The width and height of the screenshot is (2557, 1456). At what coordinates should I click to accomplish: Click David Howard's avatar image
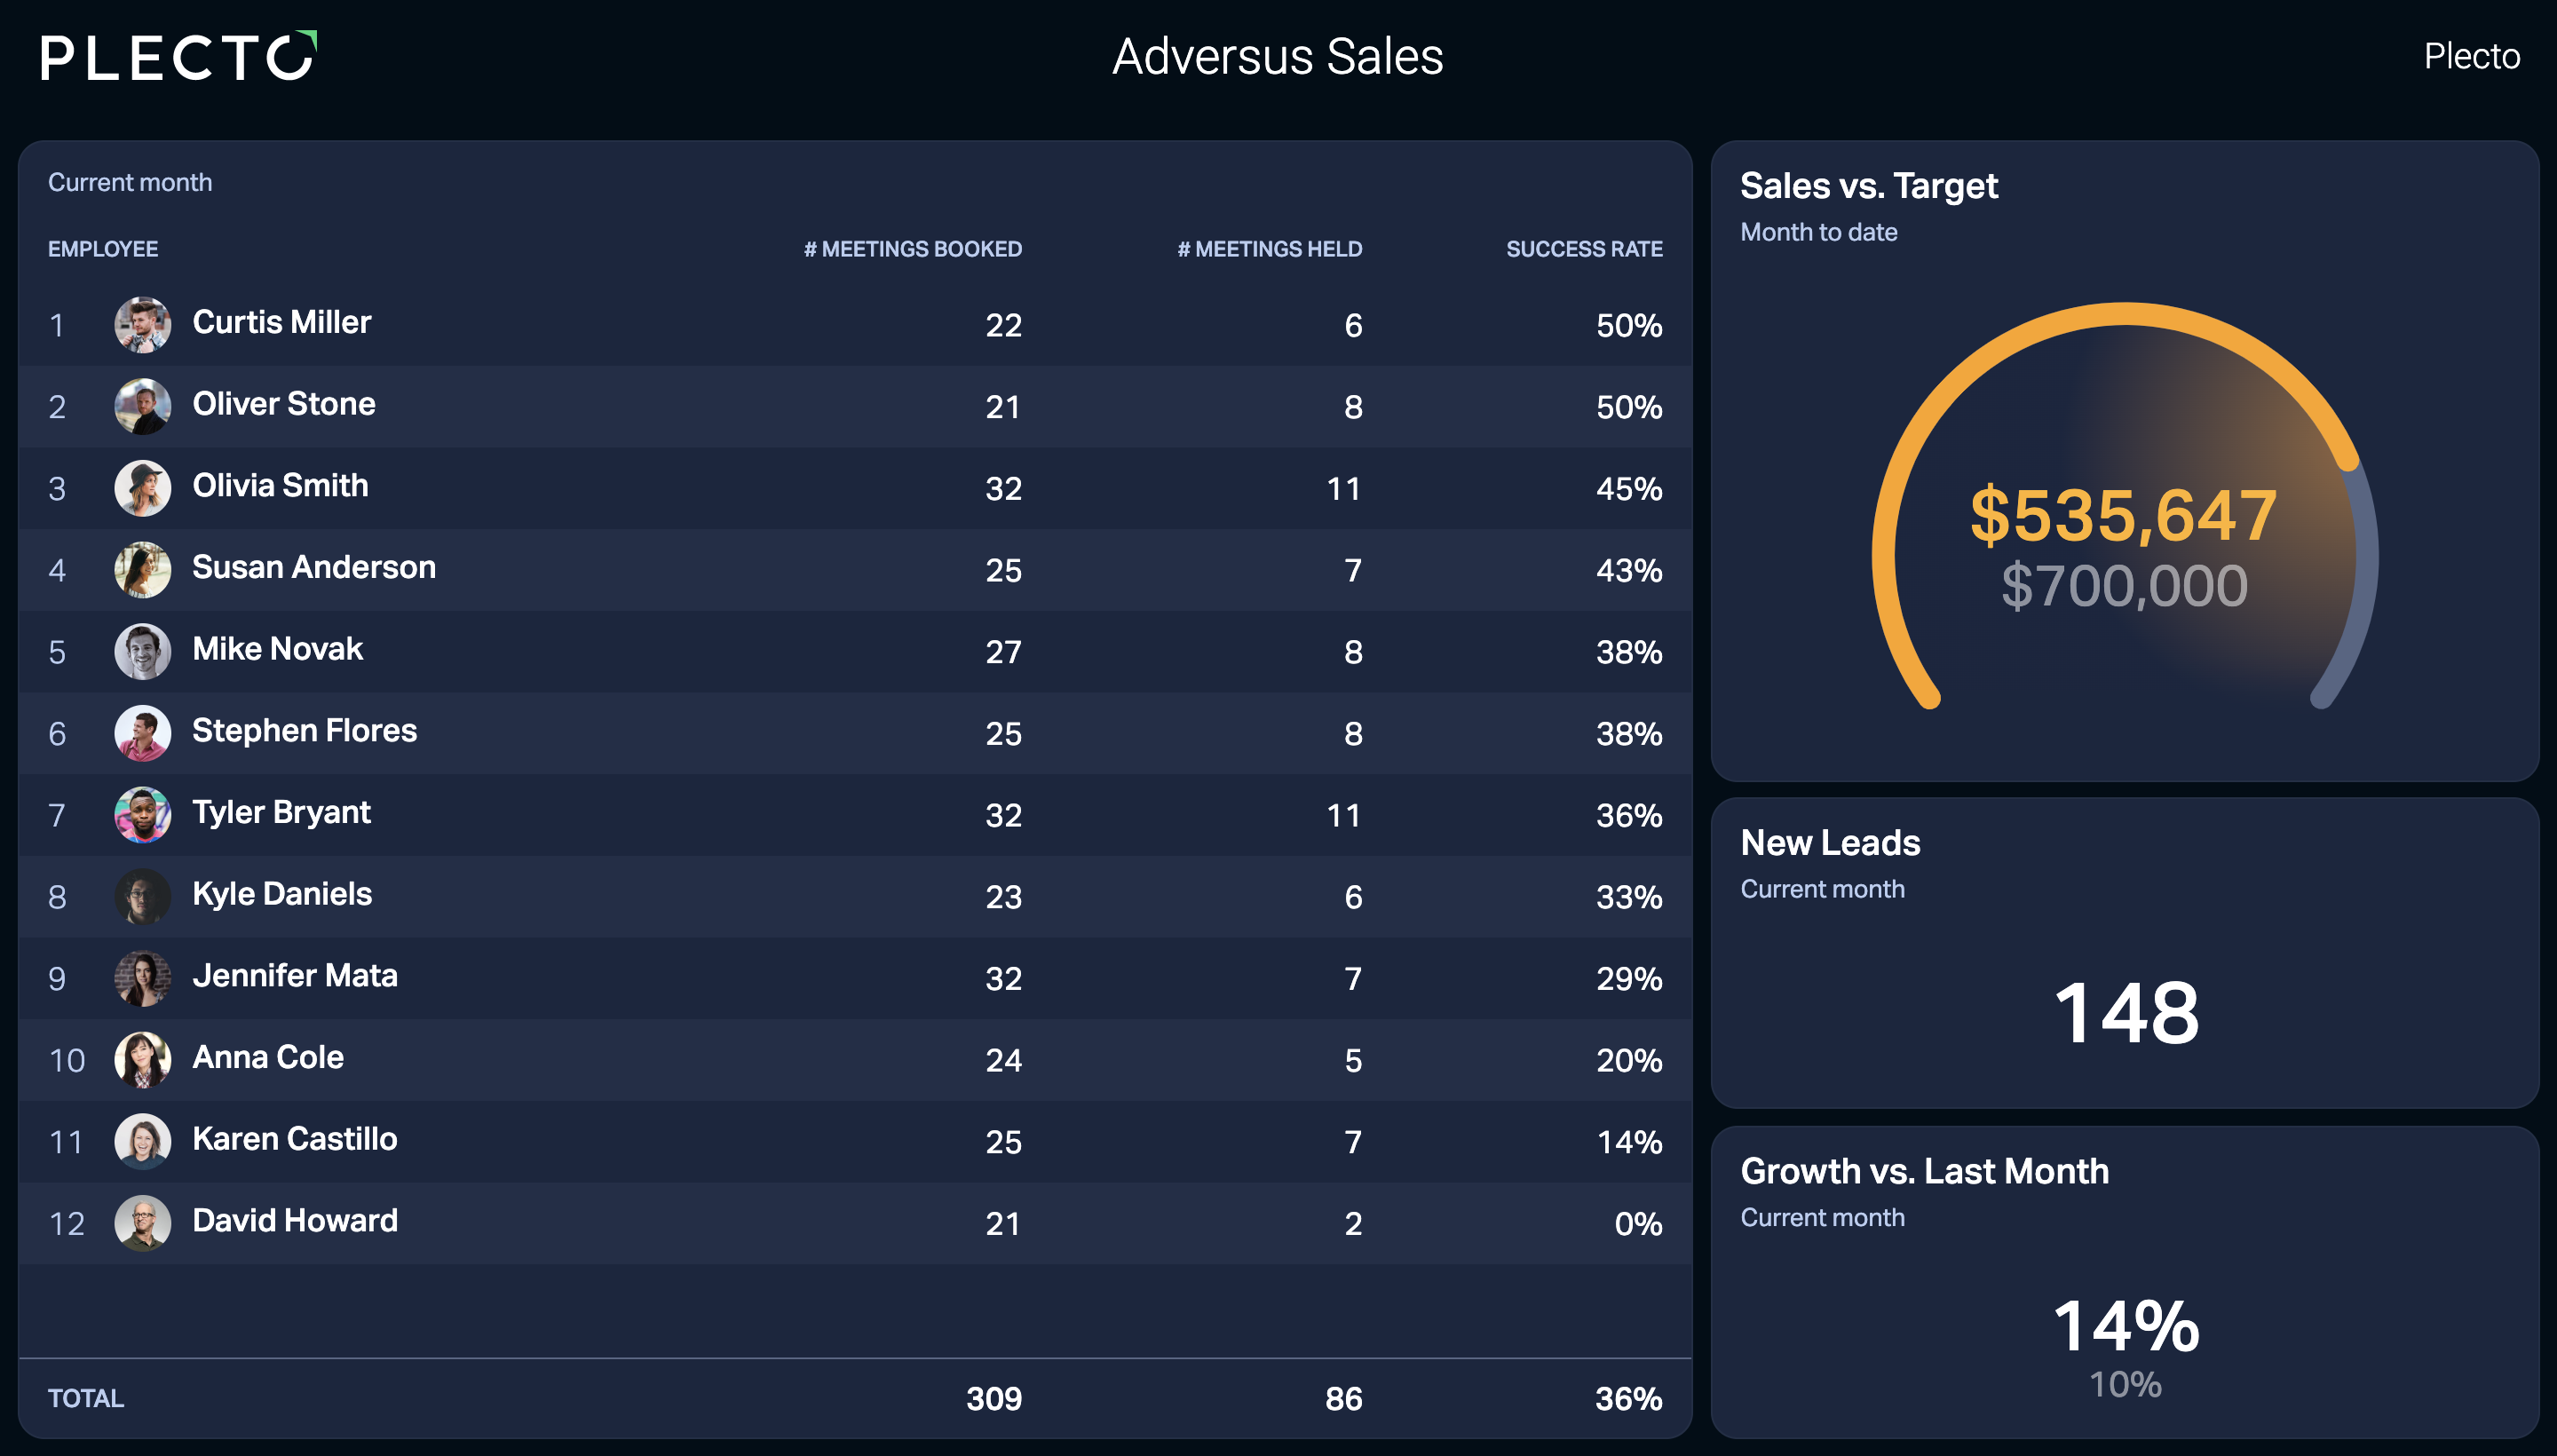point(143,1222)
